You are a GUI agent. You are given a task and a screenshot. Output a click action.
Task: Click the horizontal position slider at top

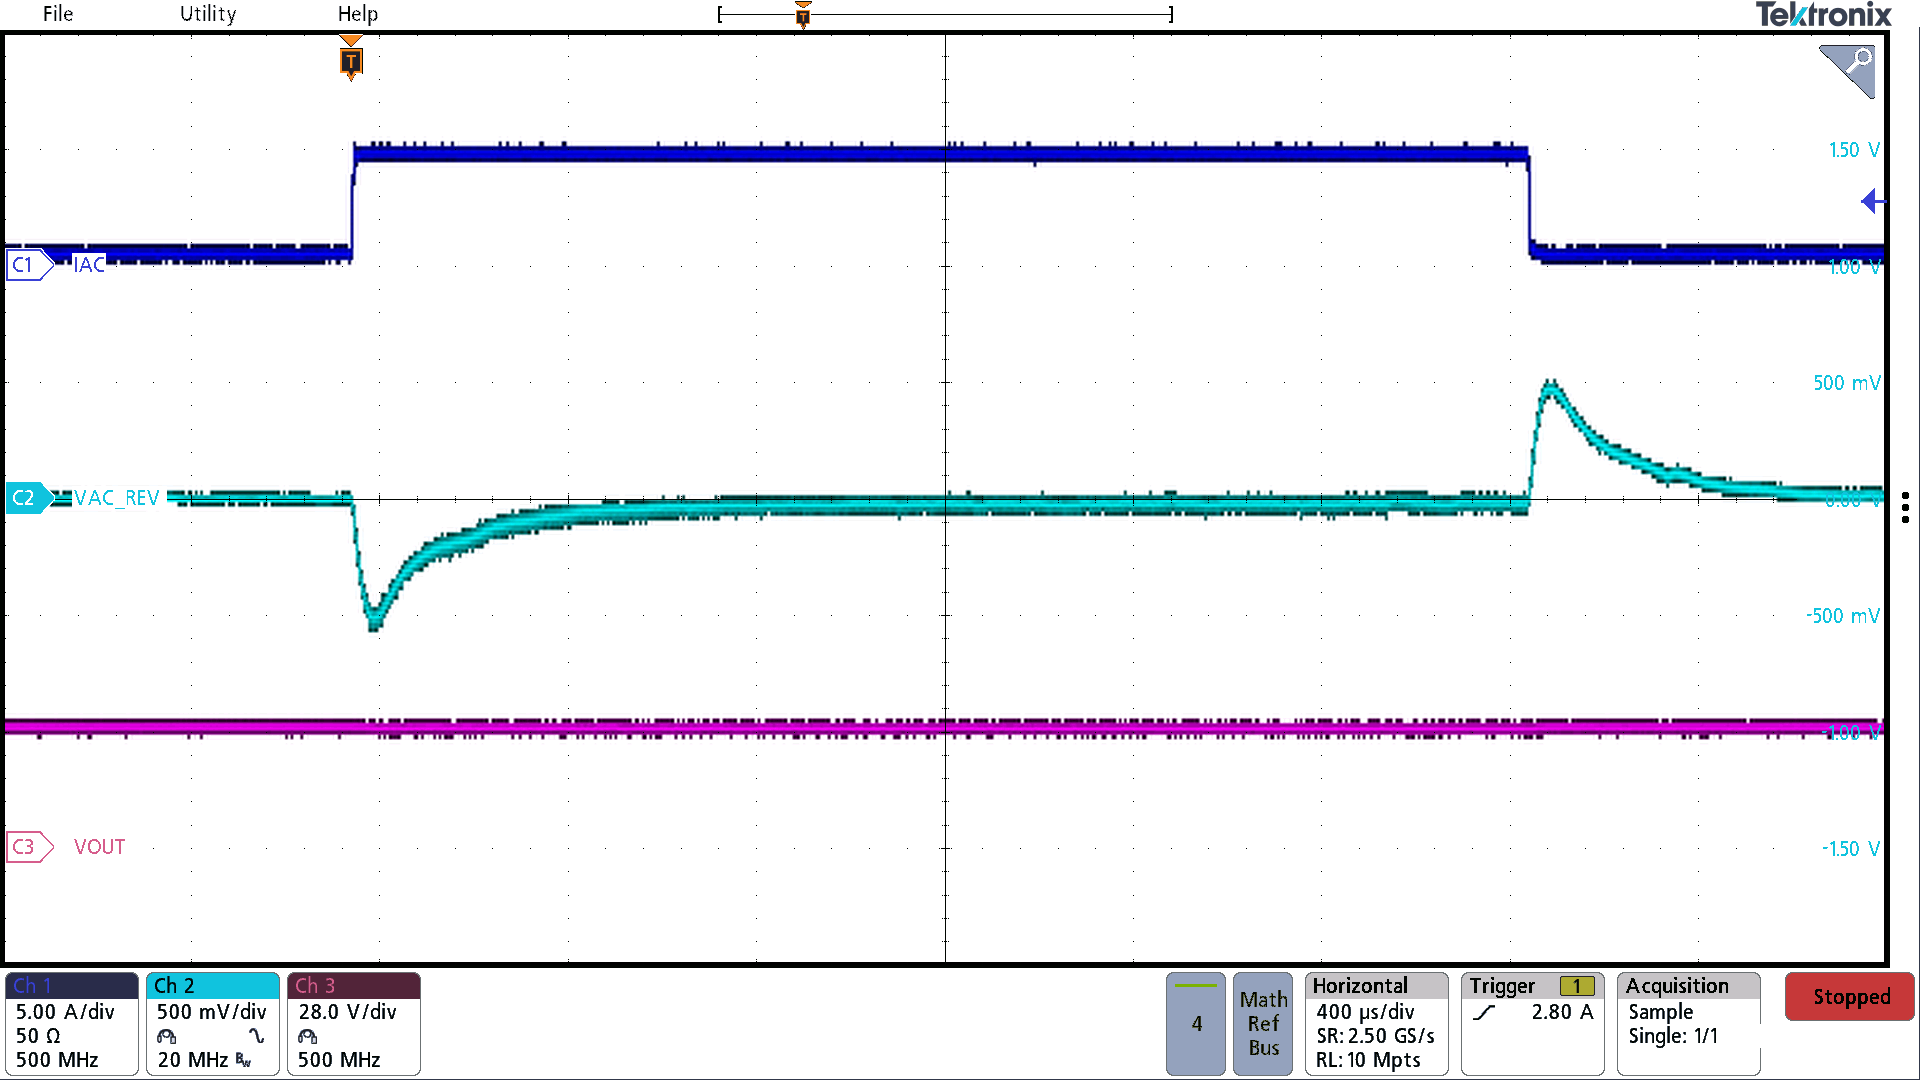click(x=803, y=14)
